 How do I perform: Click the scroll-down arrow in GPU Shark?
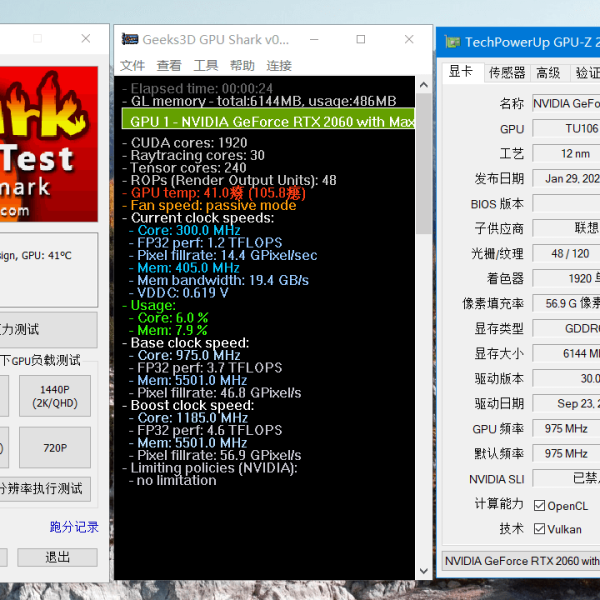coord(424,571)
